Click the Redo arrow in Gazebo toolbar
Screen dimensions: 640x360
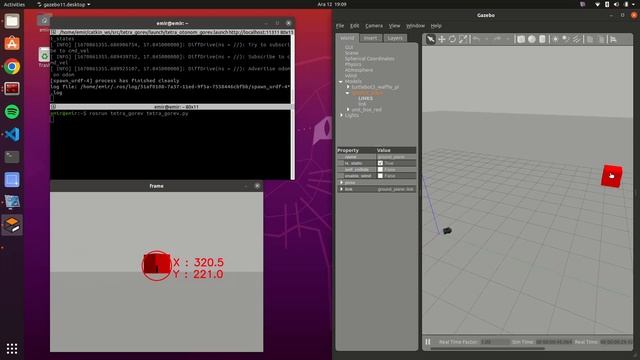pyautogui.click(x=498, y=39)
